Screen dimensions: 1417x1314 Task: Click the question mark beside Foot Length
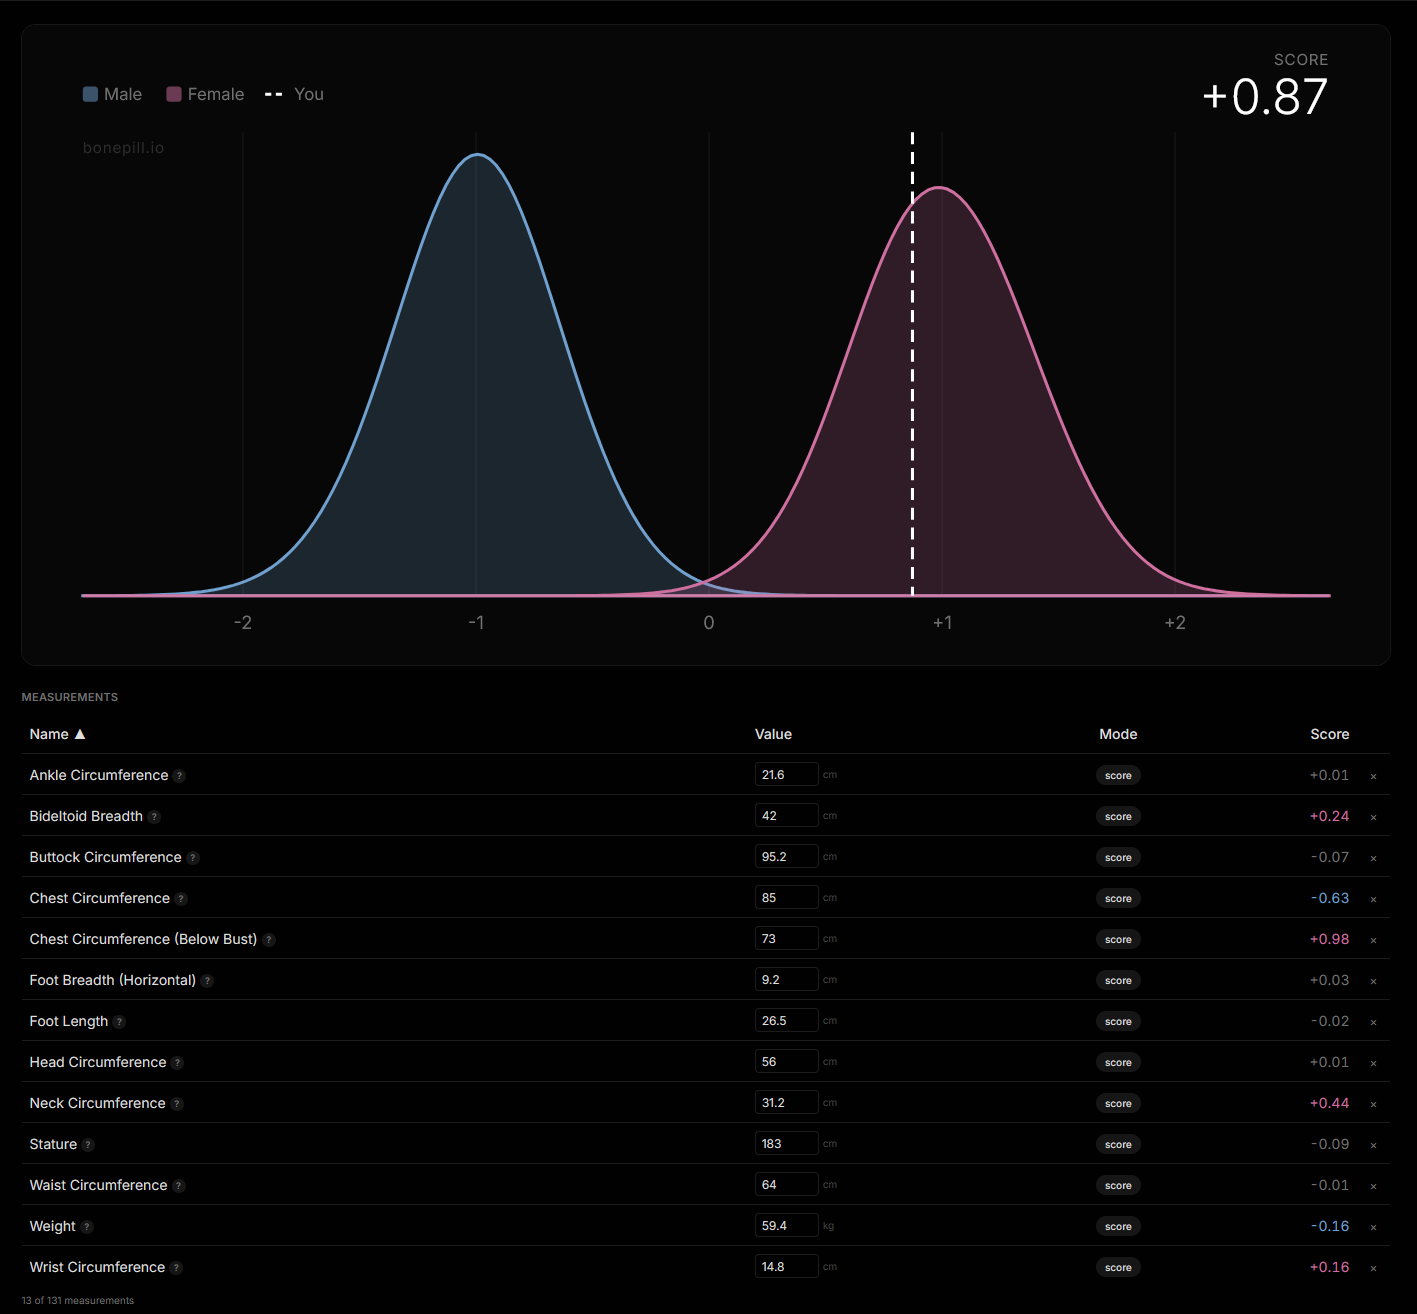coord(119,1022)
